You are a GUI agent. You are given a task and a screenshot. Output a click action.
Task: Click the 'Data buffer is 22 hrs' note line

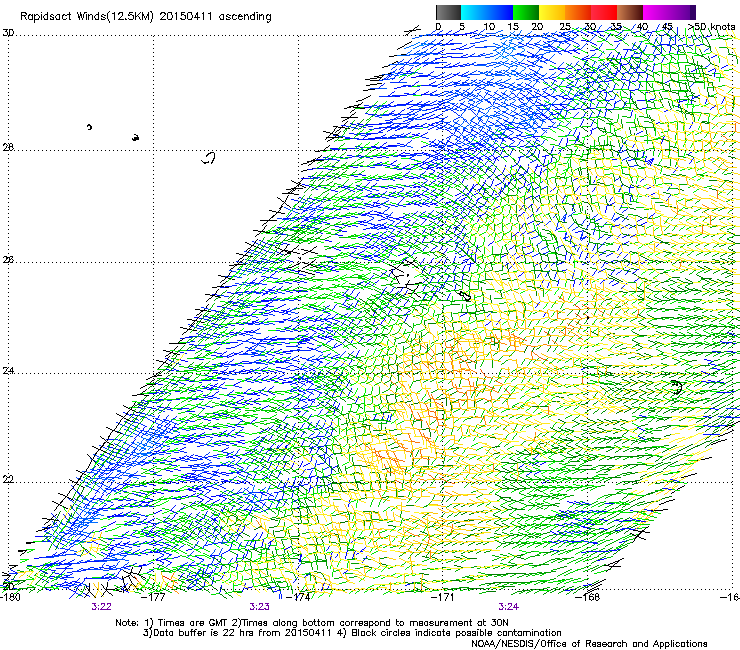[x=352, y=633]
